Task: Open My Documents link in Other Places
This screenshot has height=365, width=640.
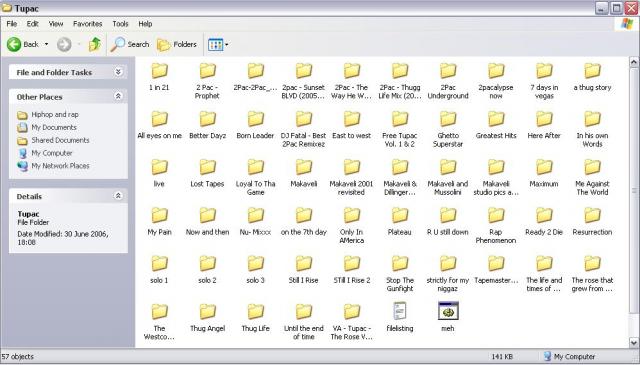Action: pyautogui.click(x=54, y=127)
